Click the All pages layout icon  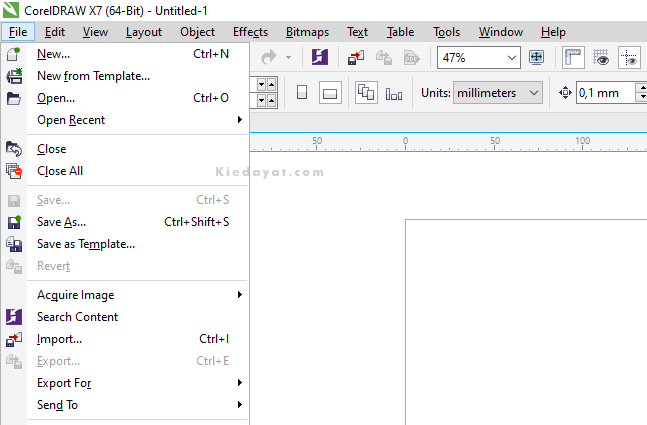[366, 92]
